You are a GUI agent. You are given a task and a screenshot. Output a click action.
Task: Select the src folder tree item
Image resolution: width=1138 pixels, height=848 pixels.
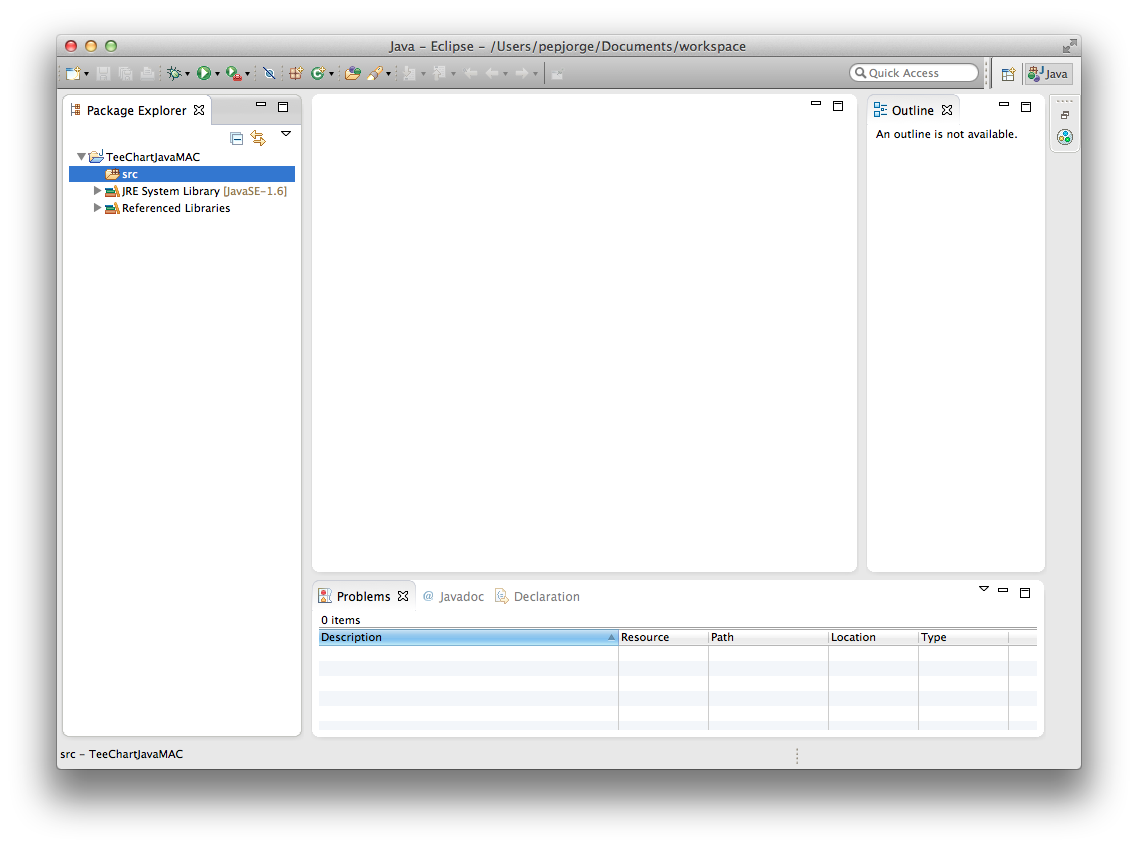click(x=181, y=174)
